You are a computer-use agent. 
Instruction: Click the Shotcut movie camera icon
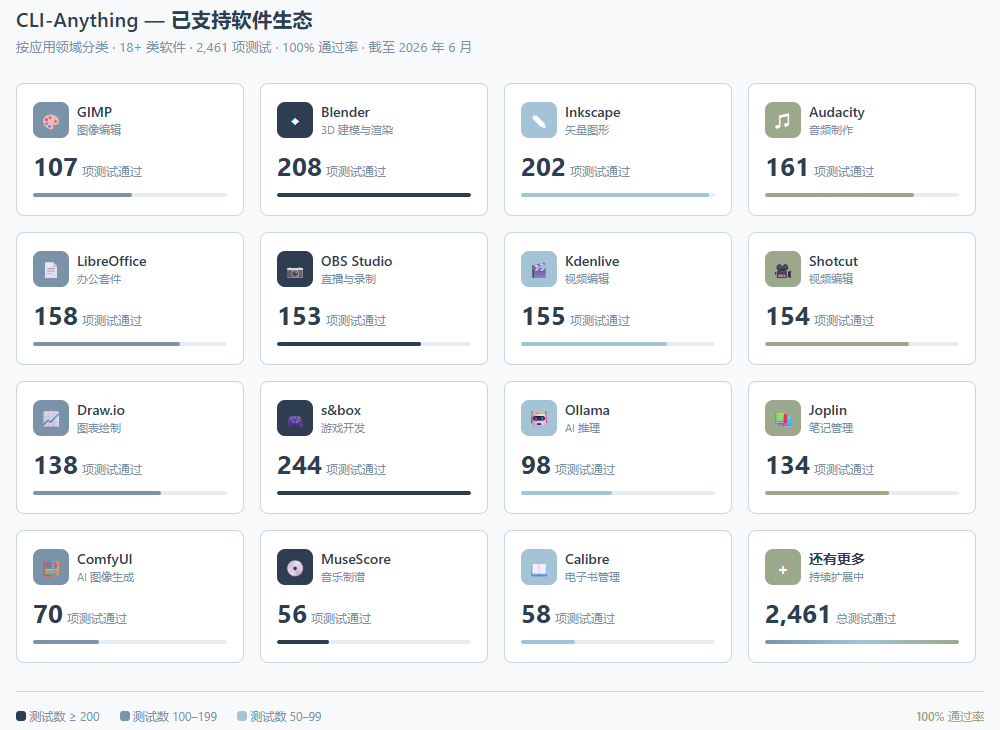click(783, 269)
